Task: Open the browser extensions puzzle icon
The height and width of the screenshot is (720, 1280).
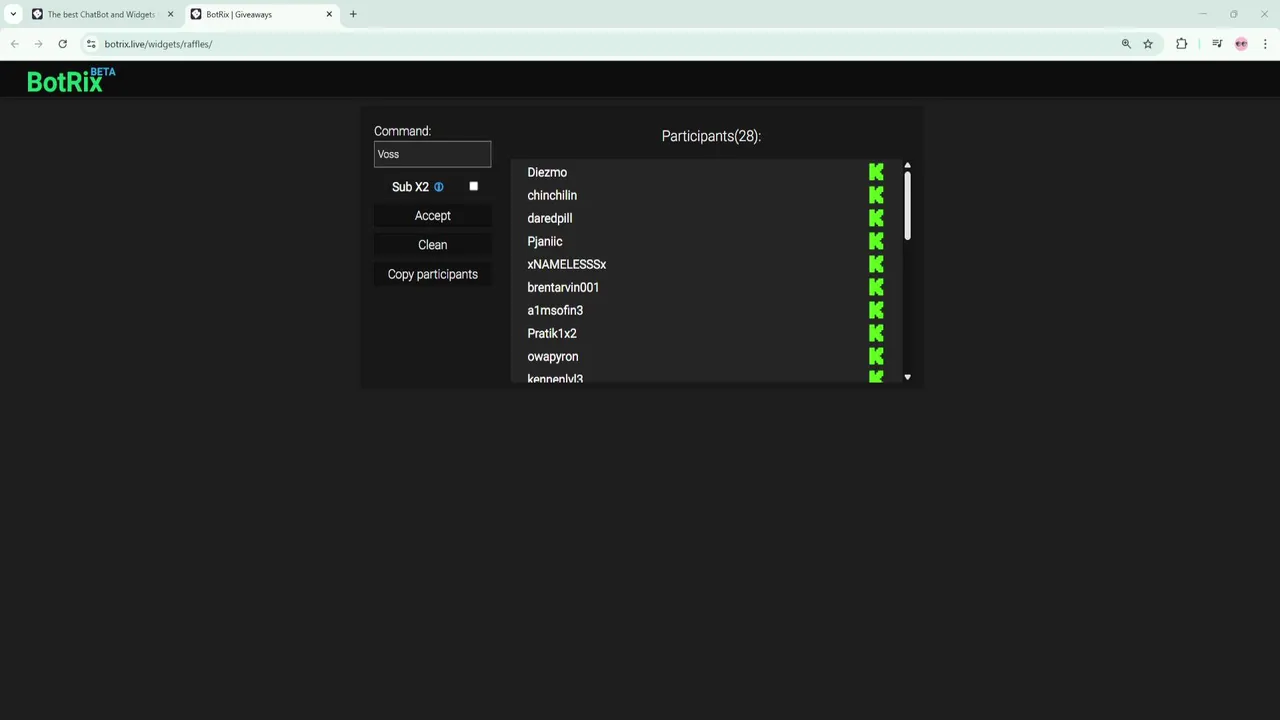Action: (x=1182, y=44)
